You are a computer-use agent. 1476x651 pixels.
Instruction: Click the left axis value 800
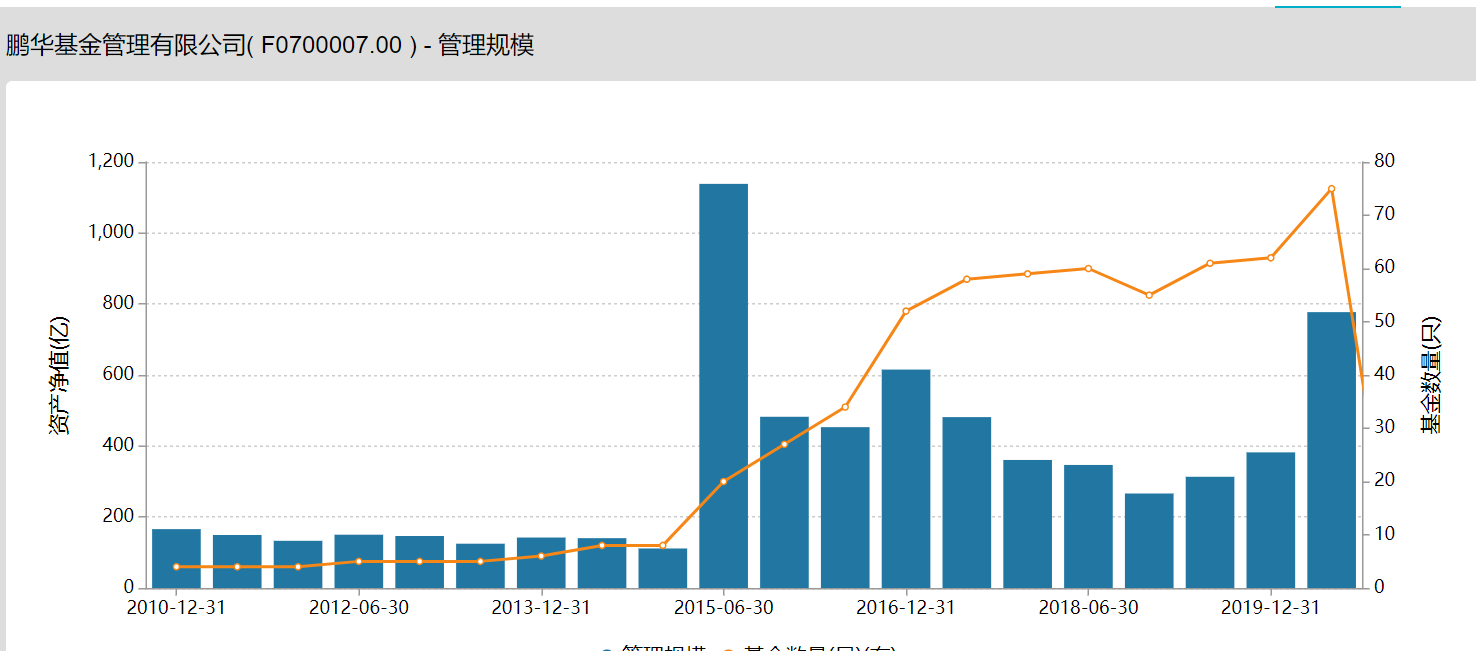(x=119, y=303)
